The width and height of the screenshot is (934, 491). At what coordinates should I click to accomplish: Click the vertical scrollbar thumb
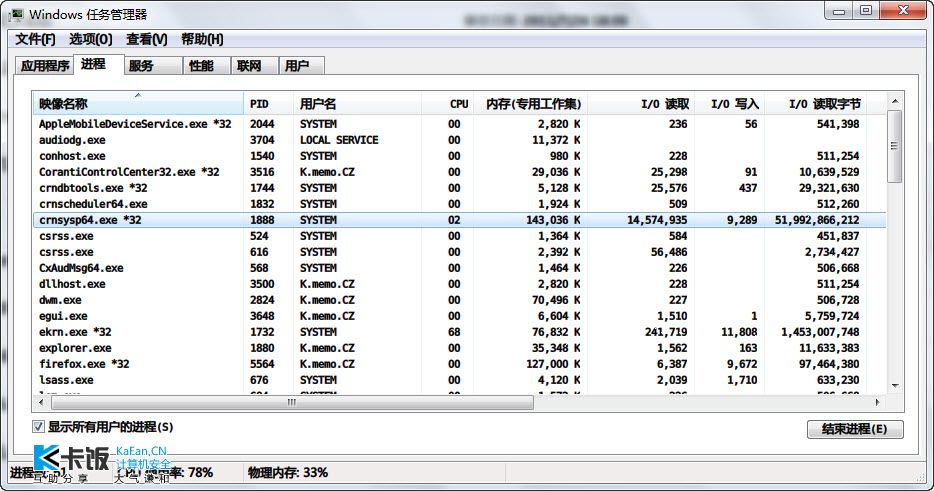click(895, 147)
